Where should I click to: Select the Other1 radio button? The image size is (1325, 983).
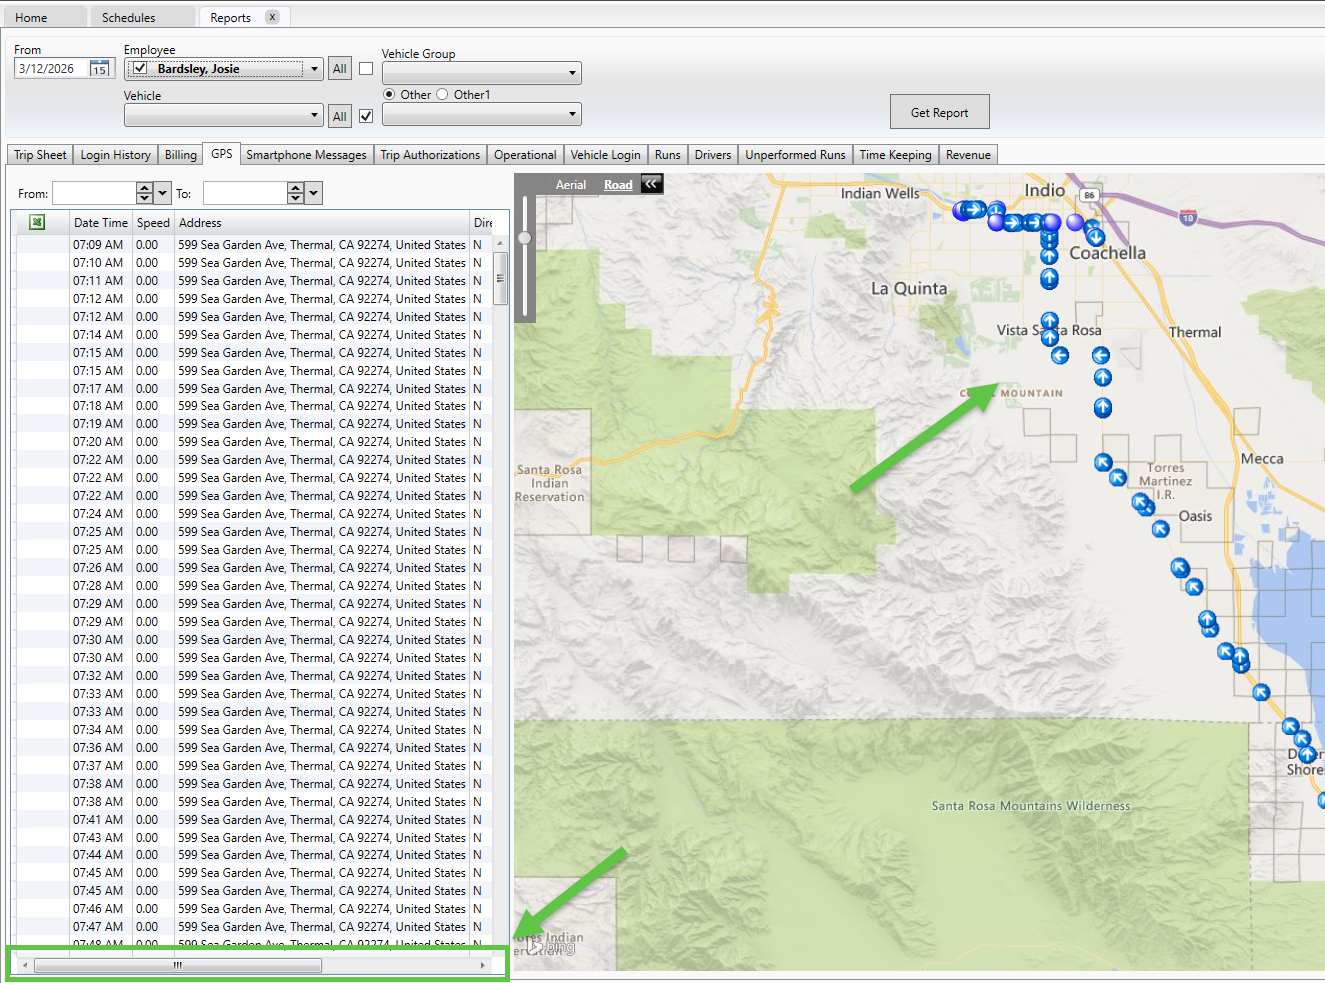(442, 95)
